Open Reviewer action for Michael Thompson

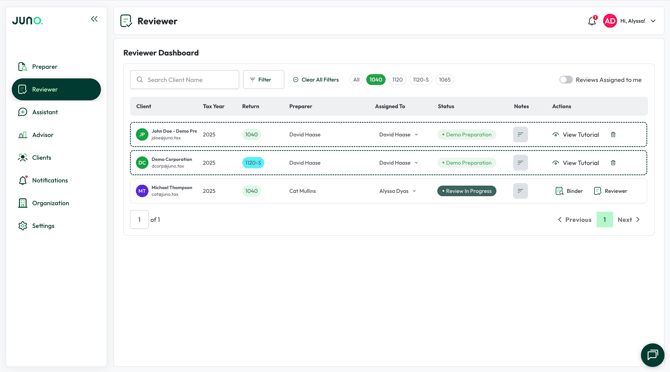tap(611, 191)
